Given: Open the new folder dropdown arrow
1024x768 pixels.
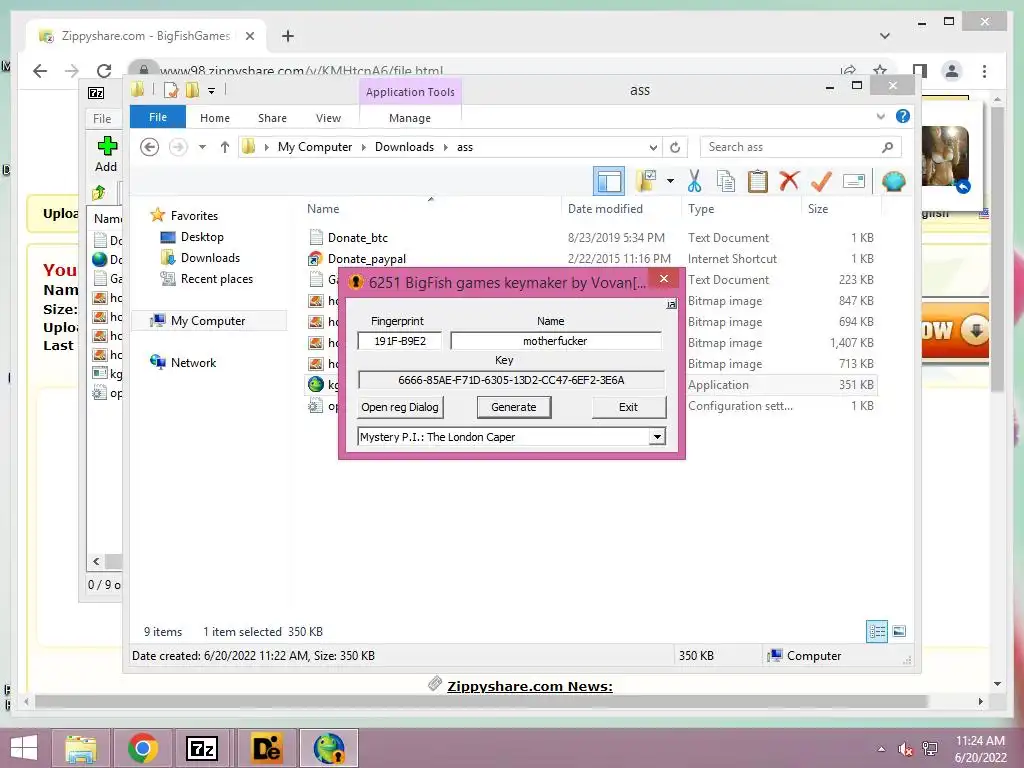Looking at the screenshot, I should coord(671,181).
